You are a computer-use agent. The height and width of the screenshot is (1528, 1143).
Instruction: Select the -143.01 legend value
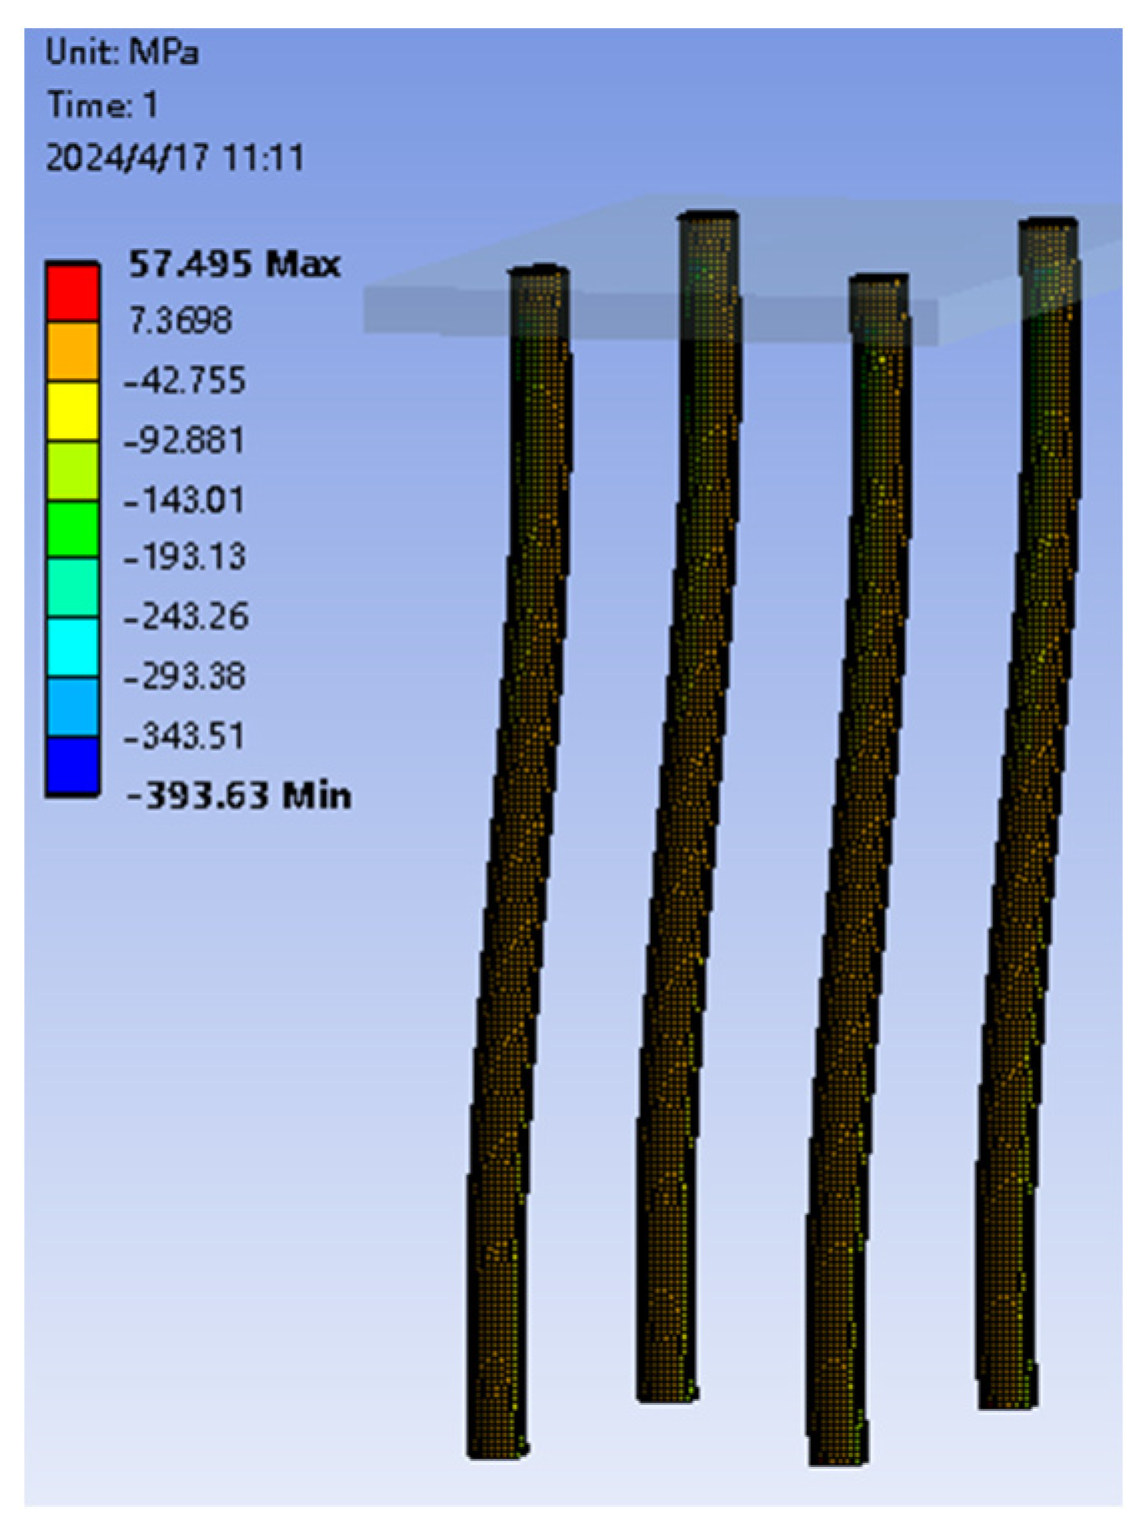184,499
